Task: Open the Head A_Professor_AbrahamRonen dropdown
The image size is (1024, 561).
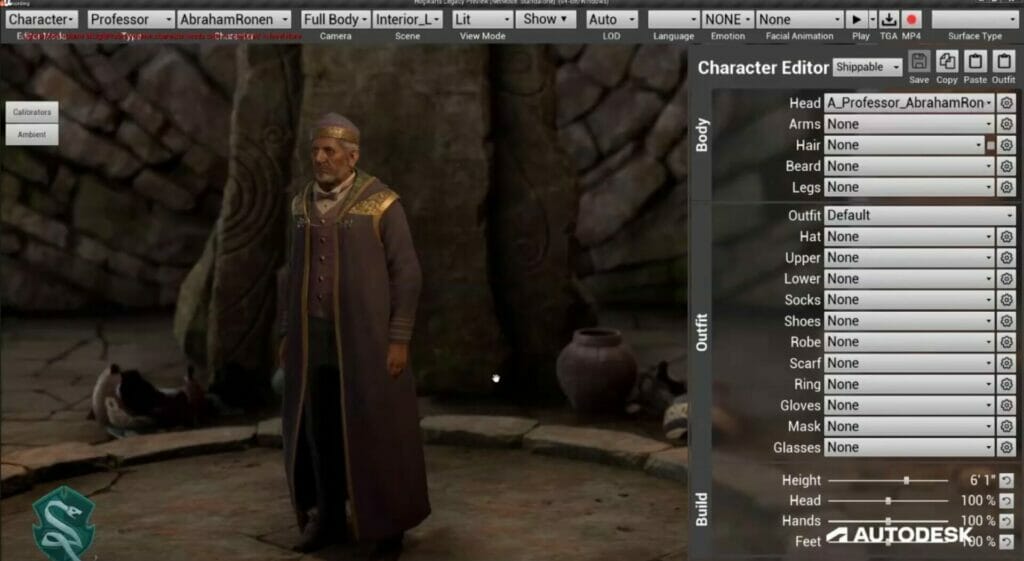Action: (909, 103)
